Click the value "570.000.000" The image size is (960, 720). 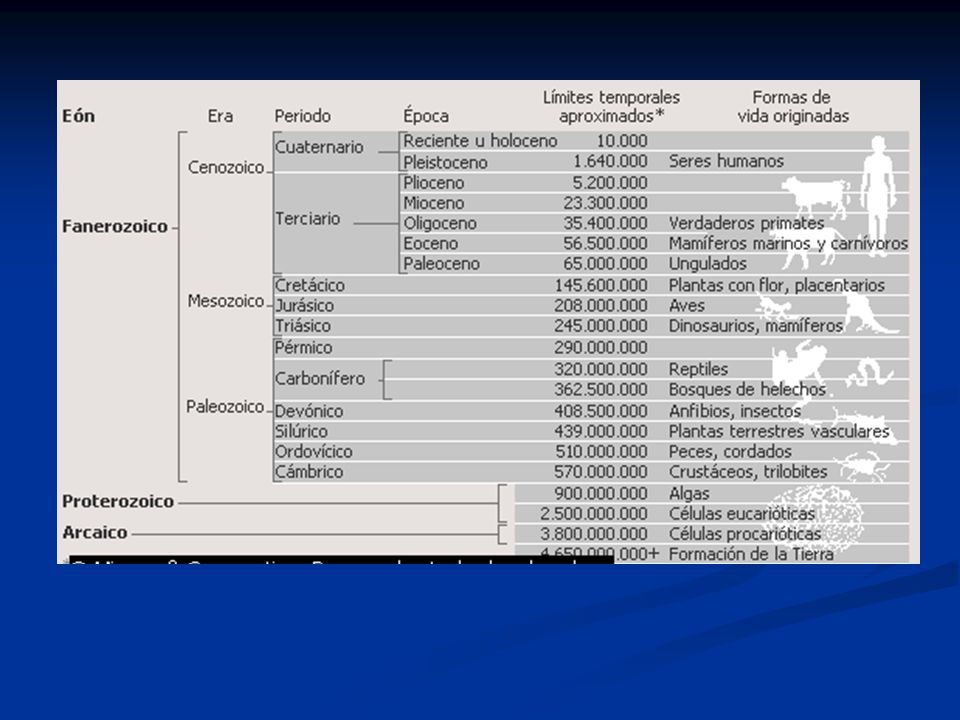(x=601, y=471)
